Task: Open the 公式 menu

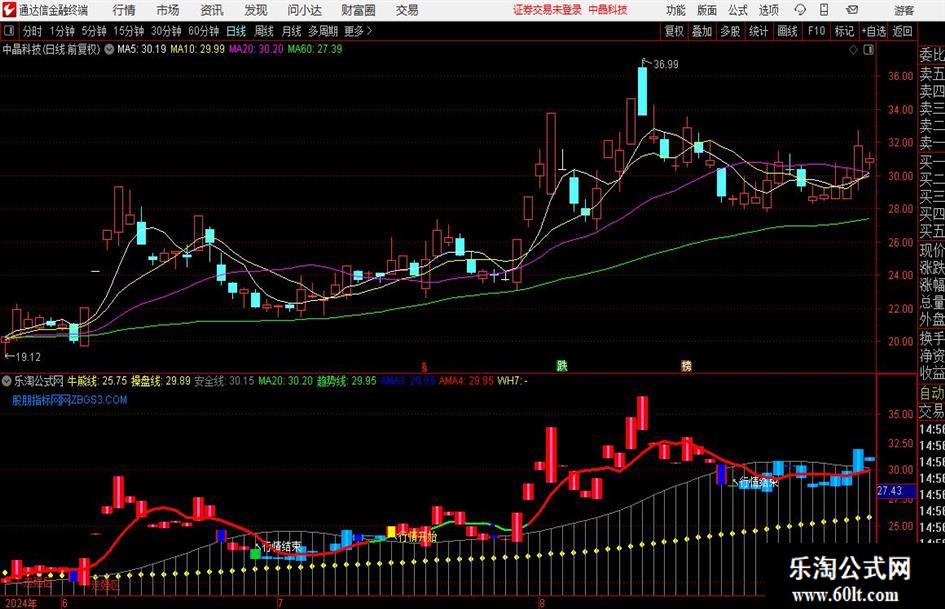Action: [x=737, y=10]
